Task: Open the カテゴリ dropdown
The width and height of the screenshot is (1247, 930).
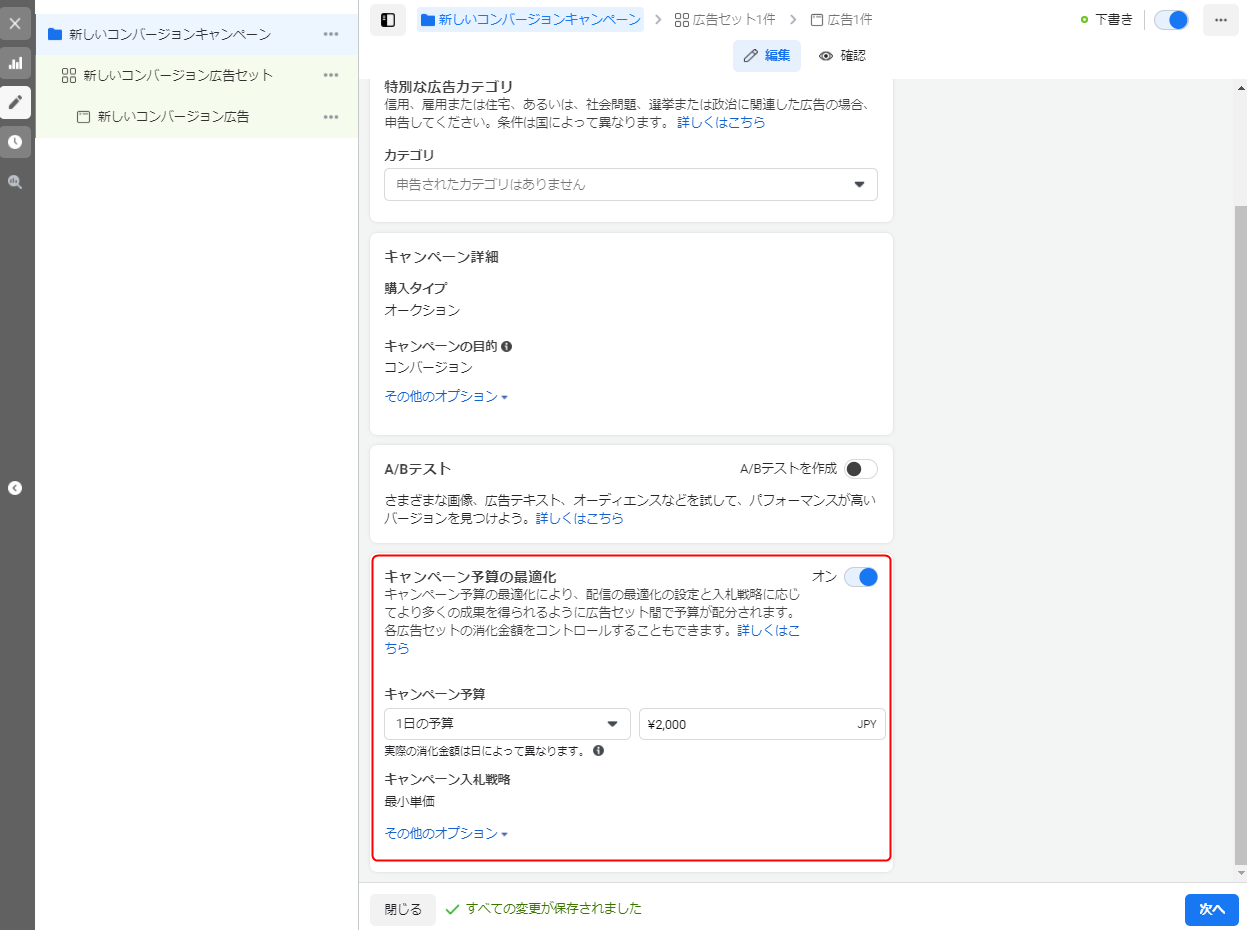Action: point(630,185)
